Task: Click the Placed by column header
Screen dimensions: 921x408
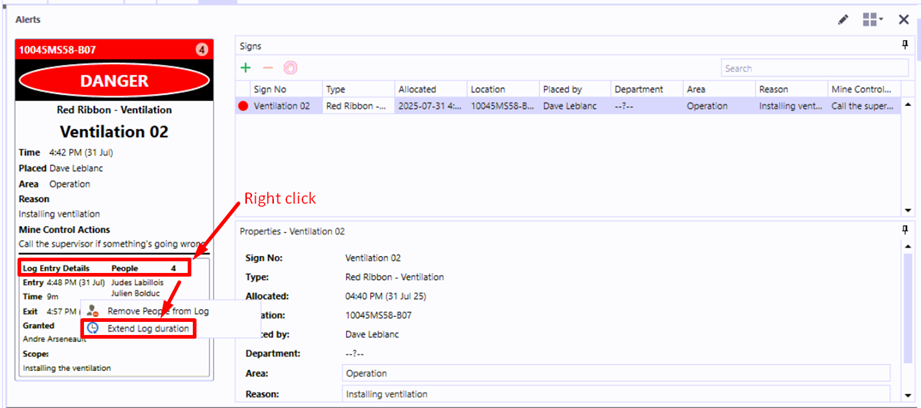Action: (x=562, y=89)
